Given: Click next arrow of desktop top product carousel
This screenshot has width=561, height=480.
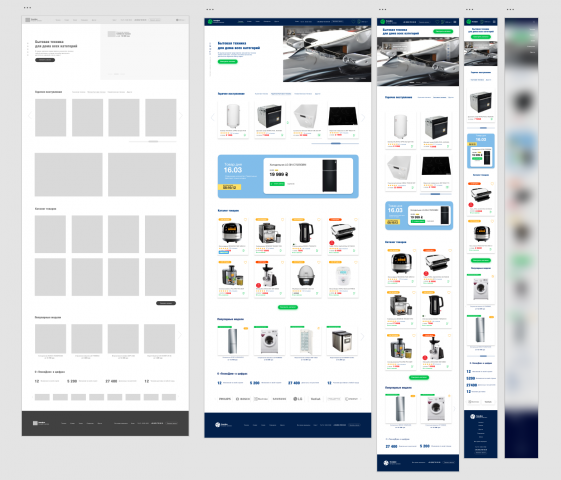Looking at the screenshot, I should (363, 117).
